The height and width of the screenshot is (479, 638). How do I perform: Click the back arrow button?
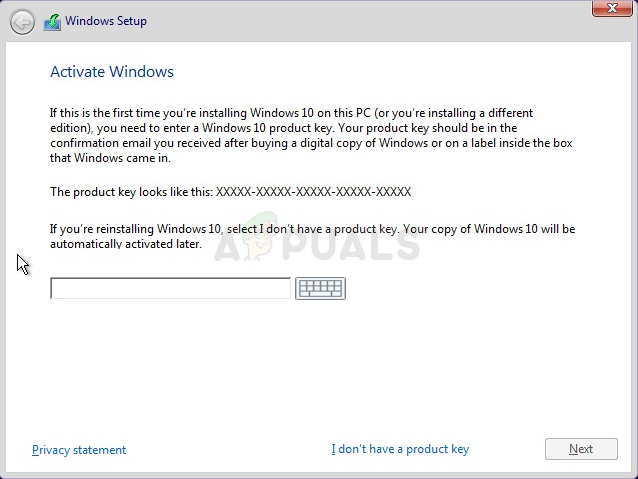[x=22, y=22]
